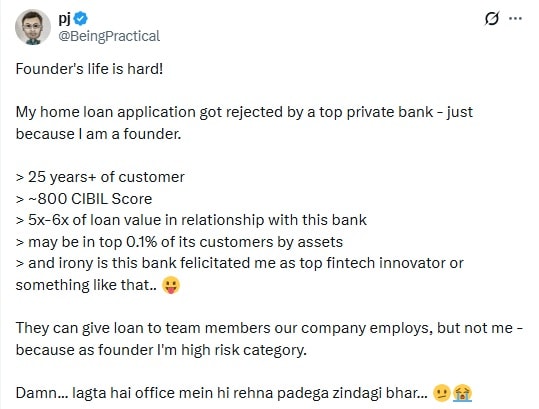Click the "Founder's life is hard!" text

click(89, 69)
